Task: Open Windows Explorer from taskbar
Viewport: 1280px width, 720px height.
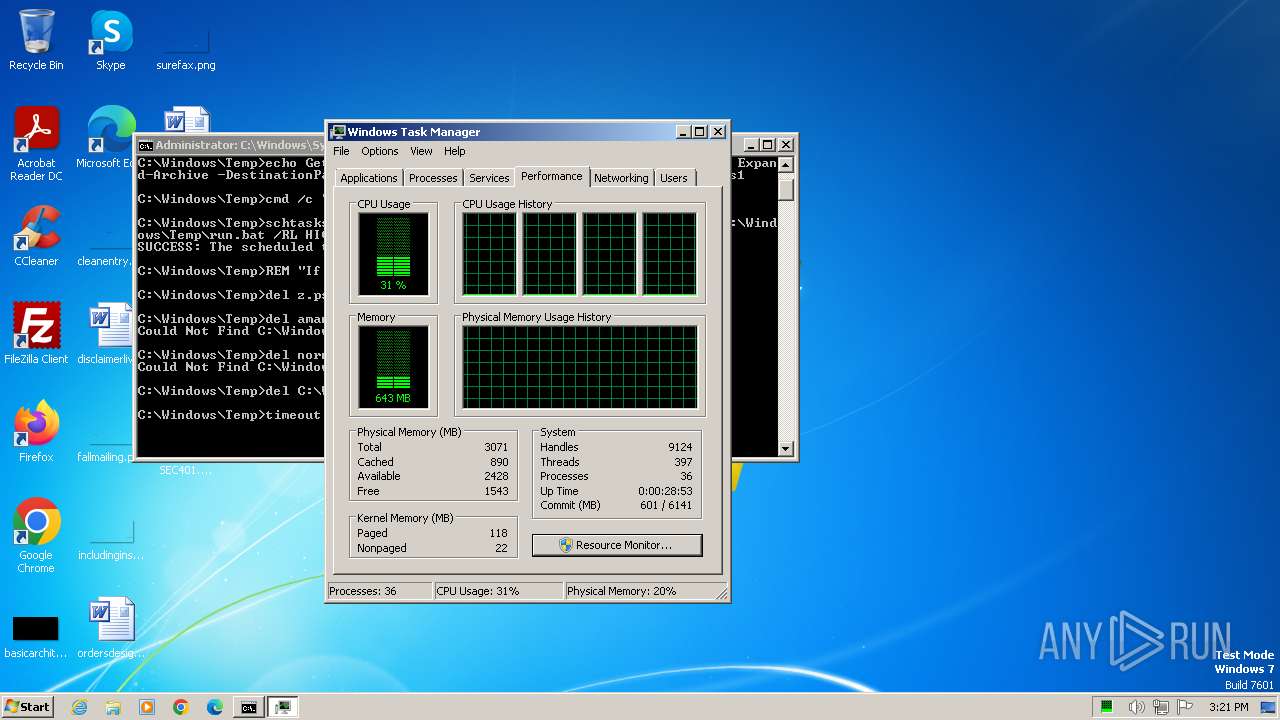Action: (113, 707)
